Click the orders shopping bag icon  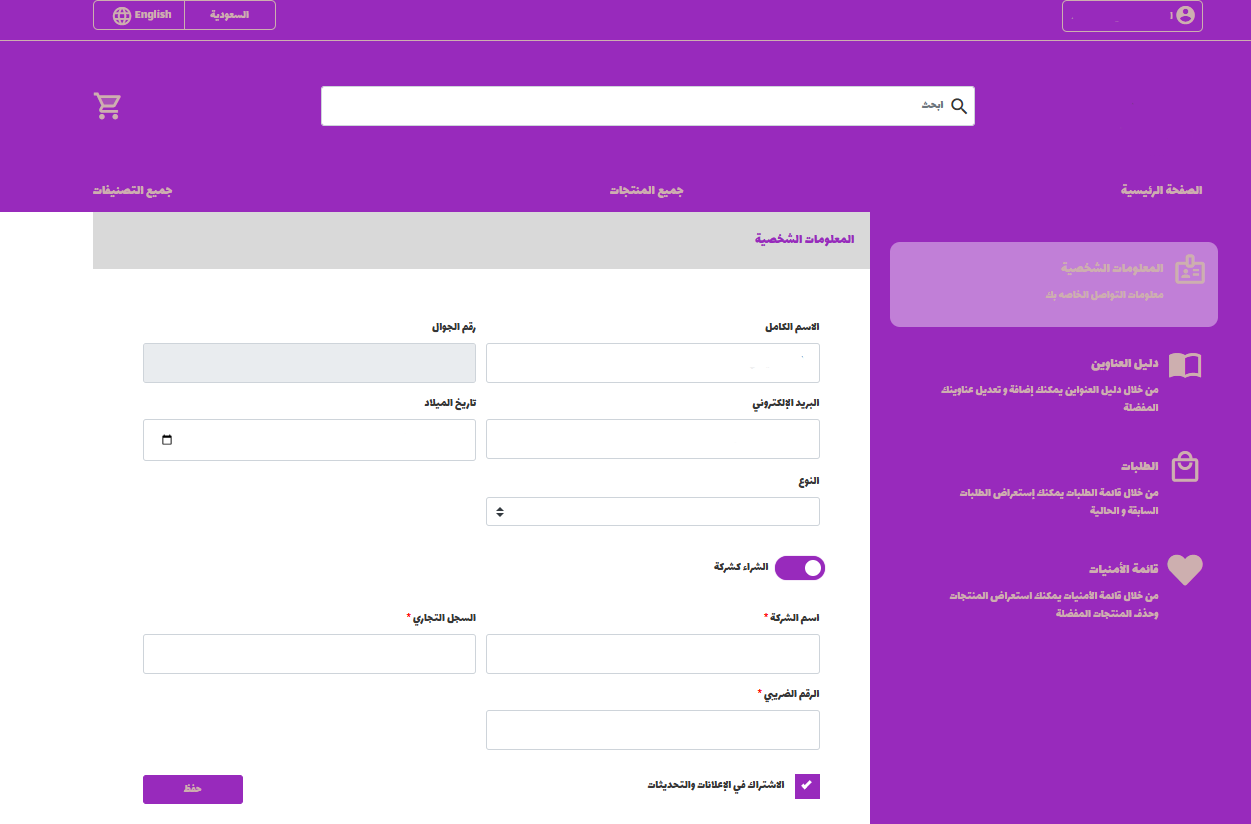1184,467
